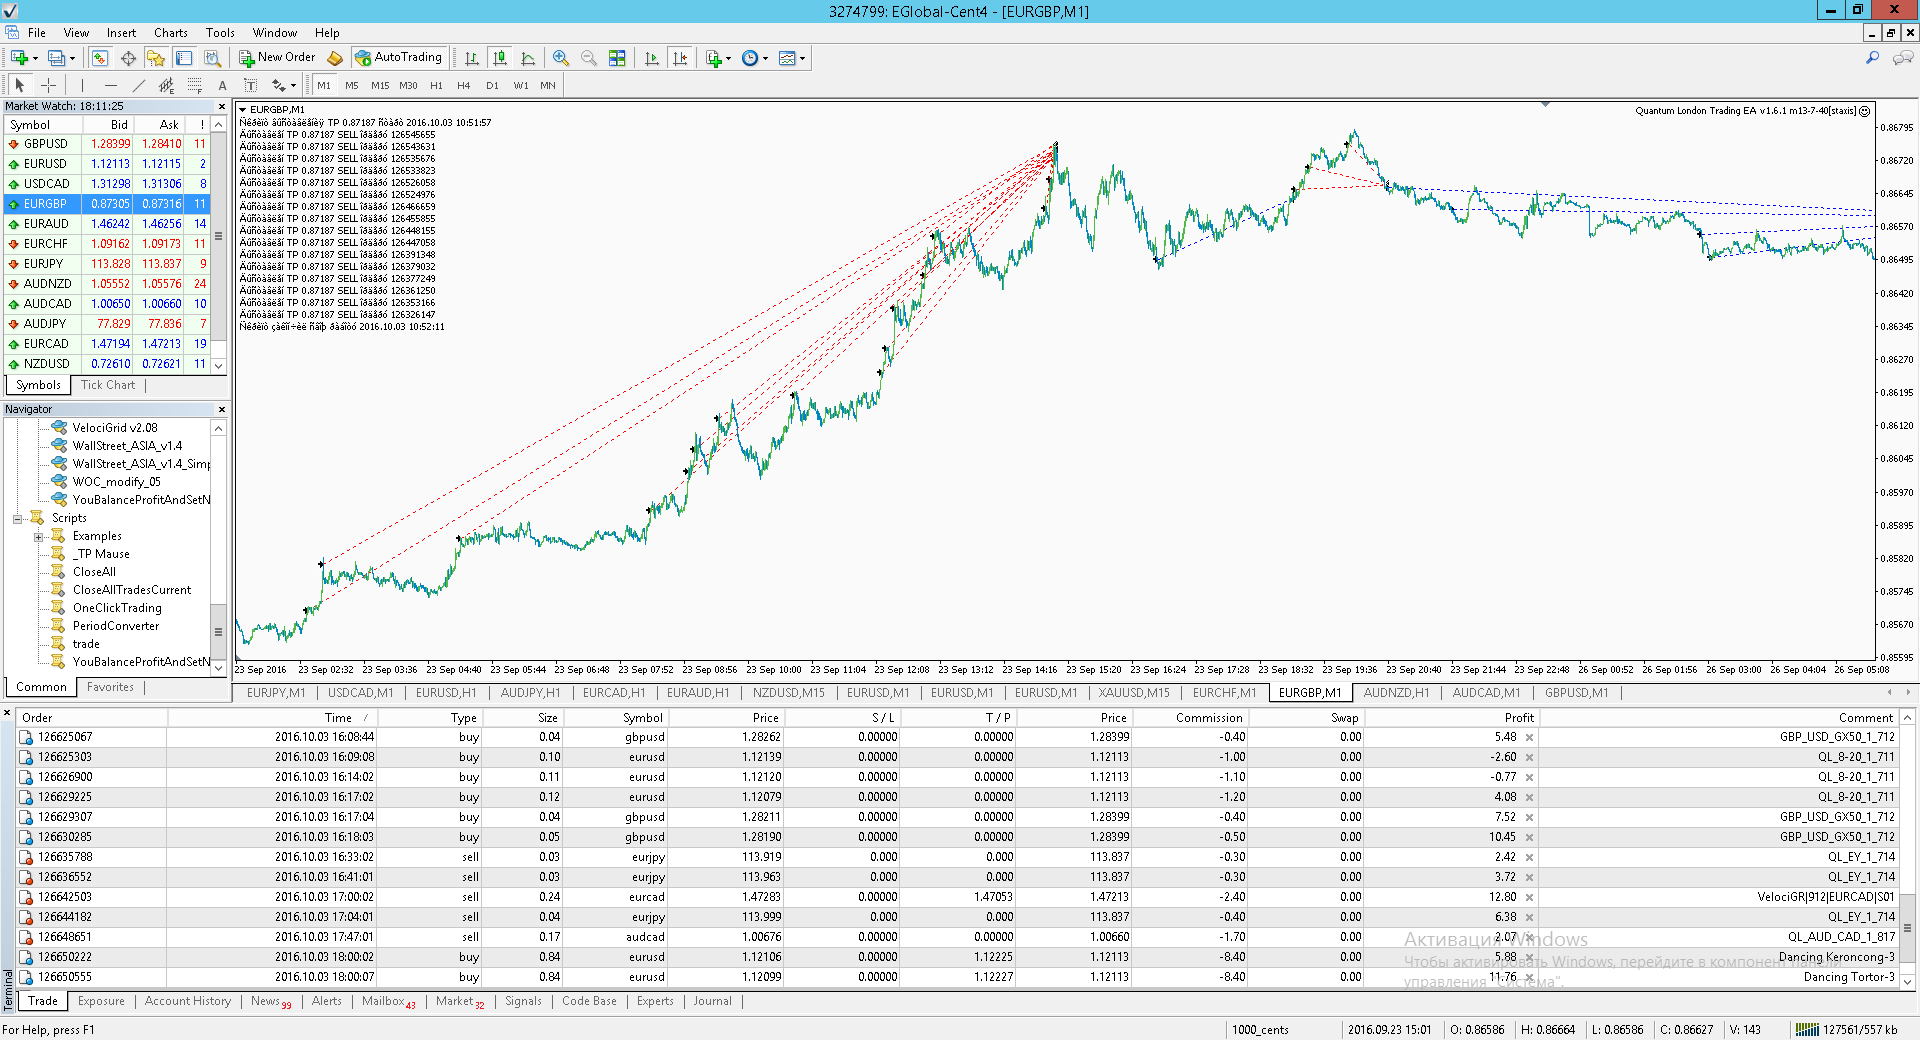This screenshot has height=1040, width=1920.
Task: Expand the Examples folder in Navigator
Action: coord(39,537)
